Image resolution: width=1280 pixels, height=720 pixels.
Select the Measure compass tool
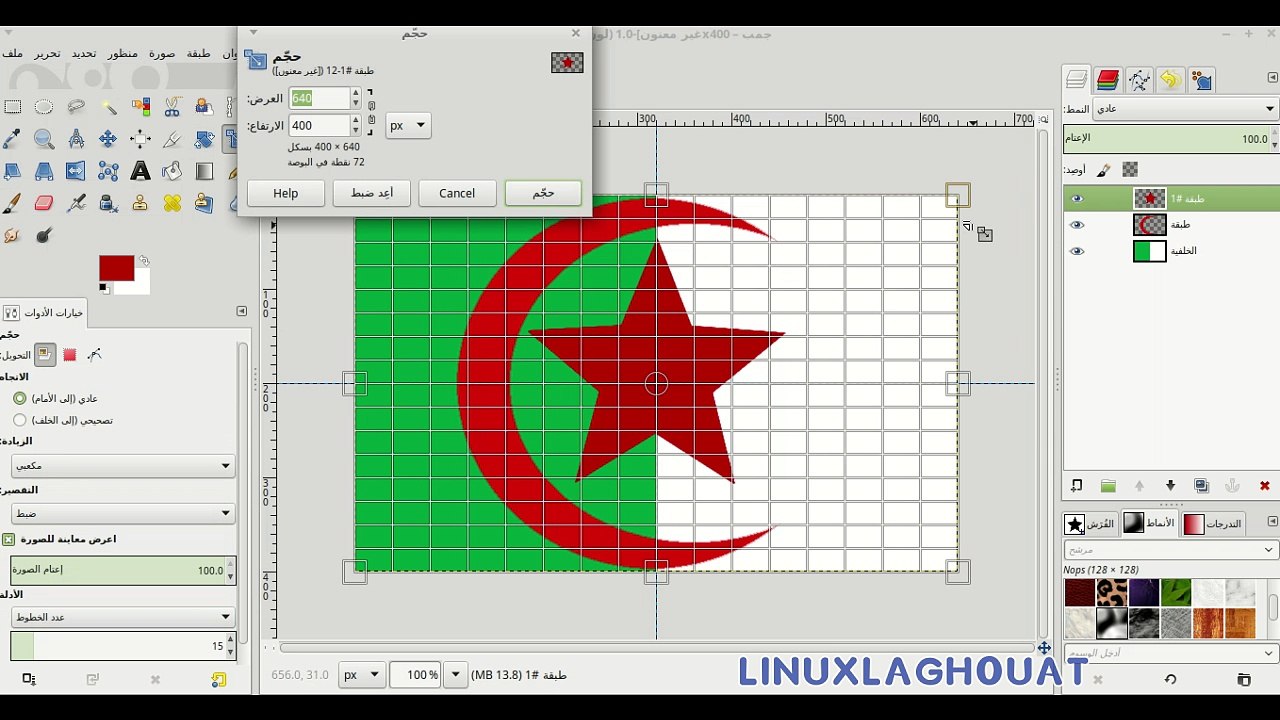76,139
